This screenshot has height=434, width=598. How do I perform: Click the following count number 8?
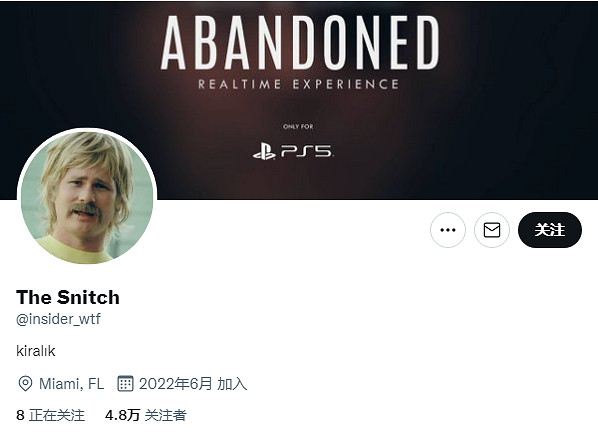[x=20, y=415]
